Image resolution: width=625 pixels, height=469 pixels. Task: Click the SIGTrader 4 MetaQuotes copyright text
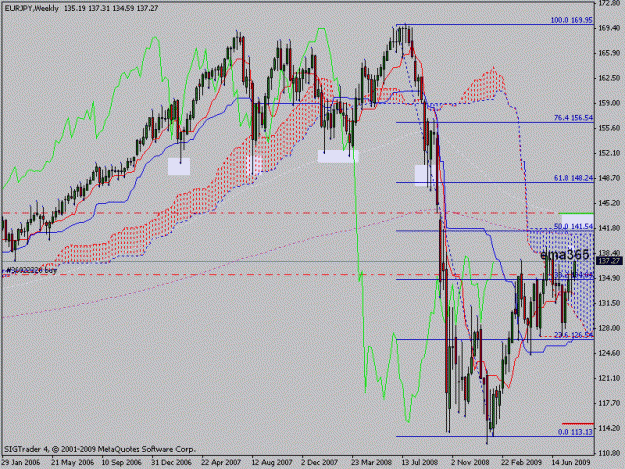pyautogui.click(x=100, y=449)
